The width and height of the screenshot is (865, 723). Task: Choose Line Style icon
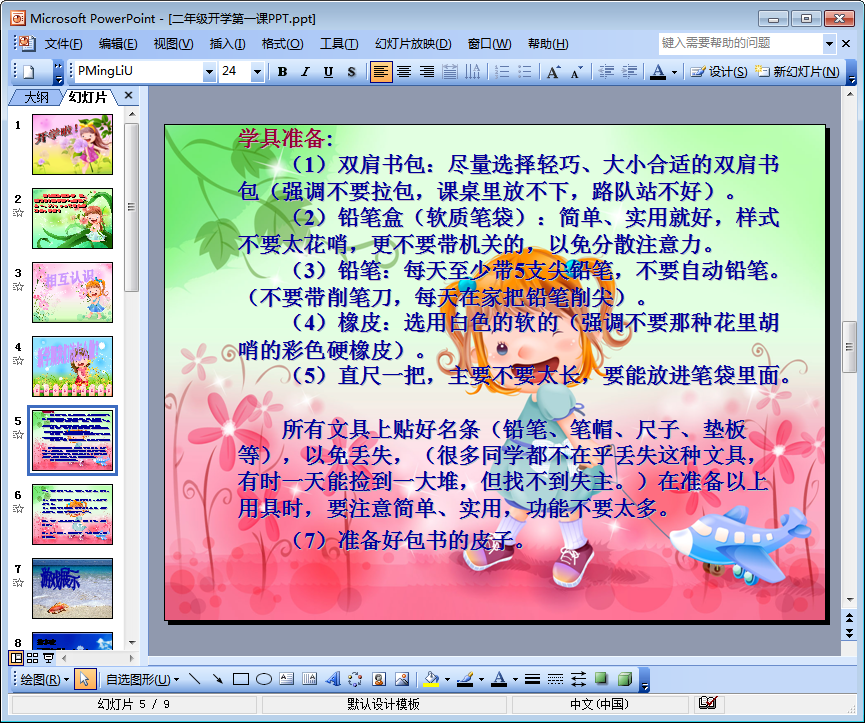532,679
